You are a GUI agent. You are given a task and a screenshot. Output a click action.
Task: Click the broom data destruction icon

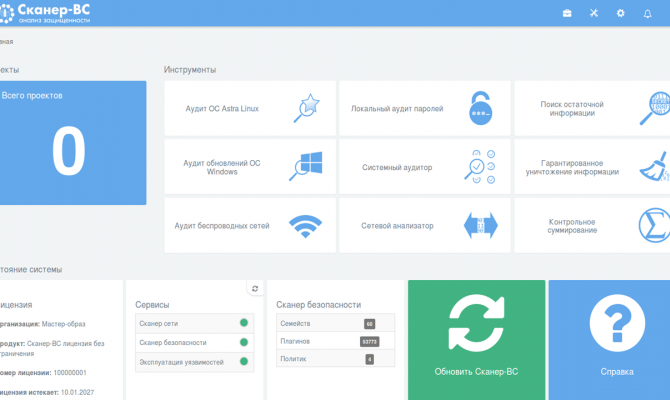pos(655,167)
